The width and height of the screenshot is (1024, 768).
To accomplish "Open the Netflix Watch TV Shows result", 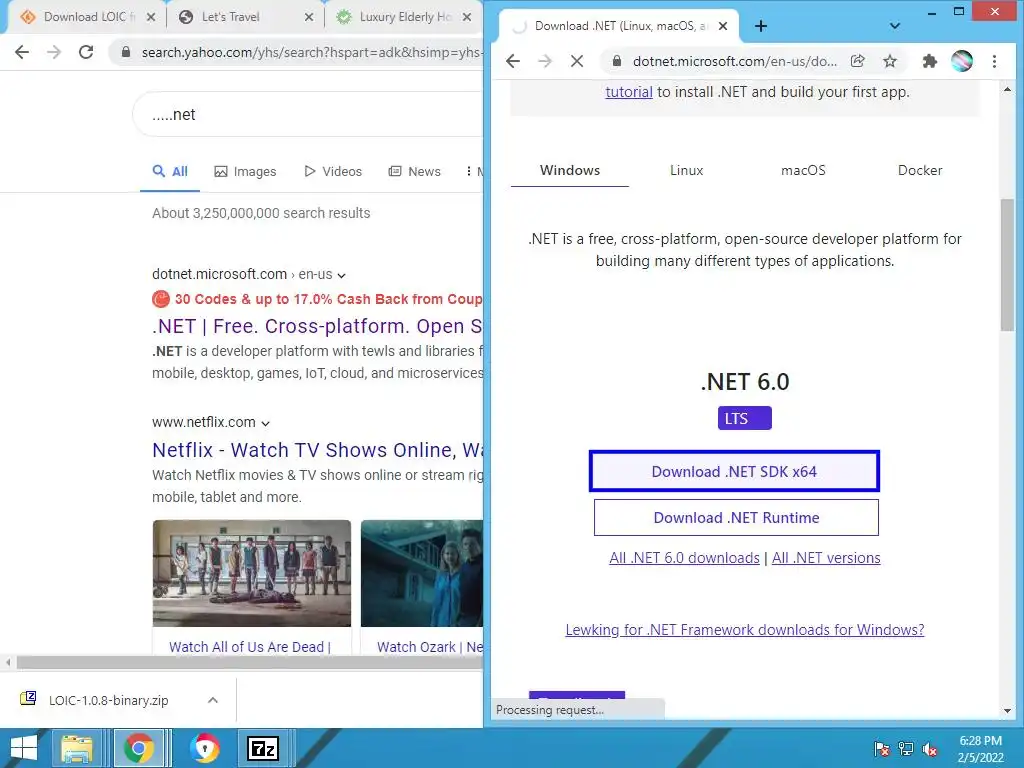I will (317, 450).
